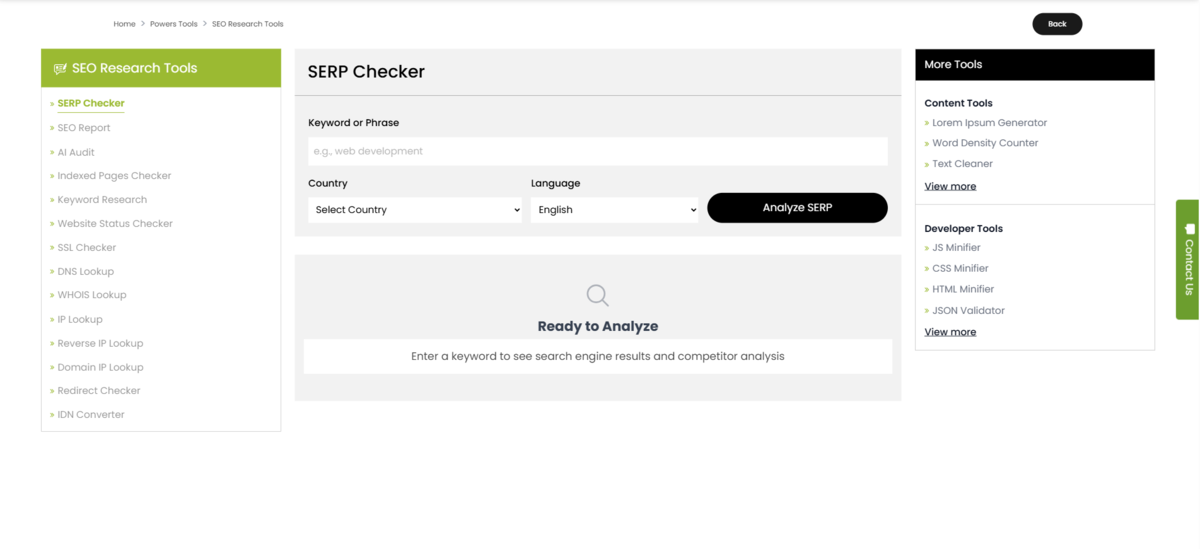Open the SSL Checker tool
The height and width of the screenshot is (549, 1200).
pos(87,248)
